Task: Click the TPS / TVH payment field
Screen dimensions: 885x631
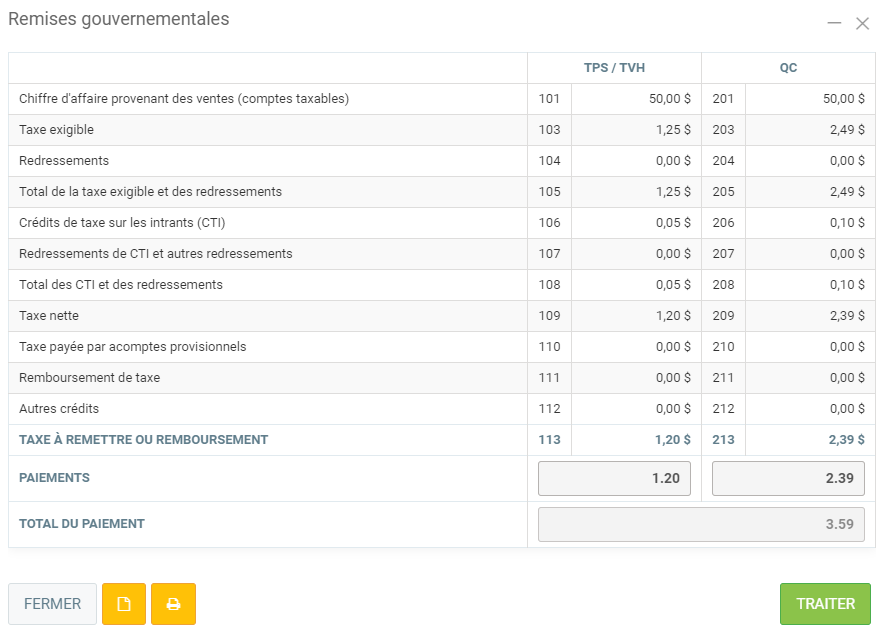Action: click(614, 478)
